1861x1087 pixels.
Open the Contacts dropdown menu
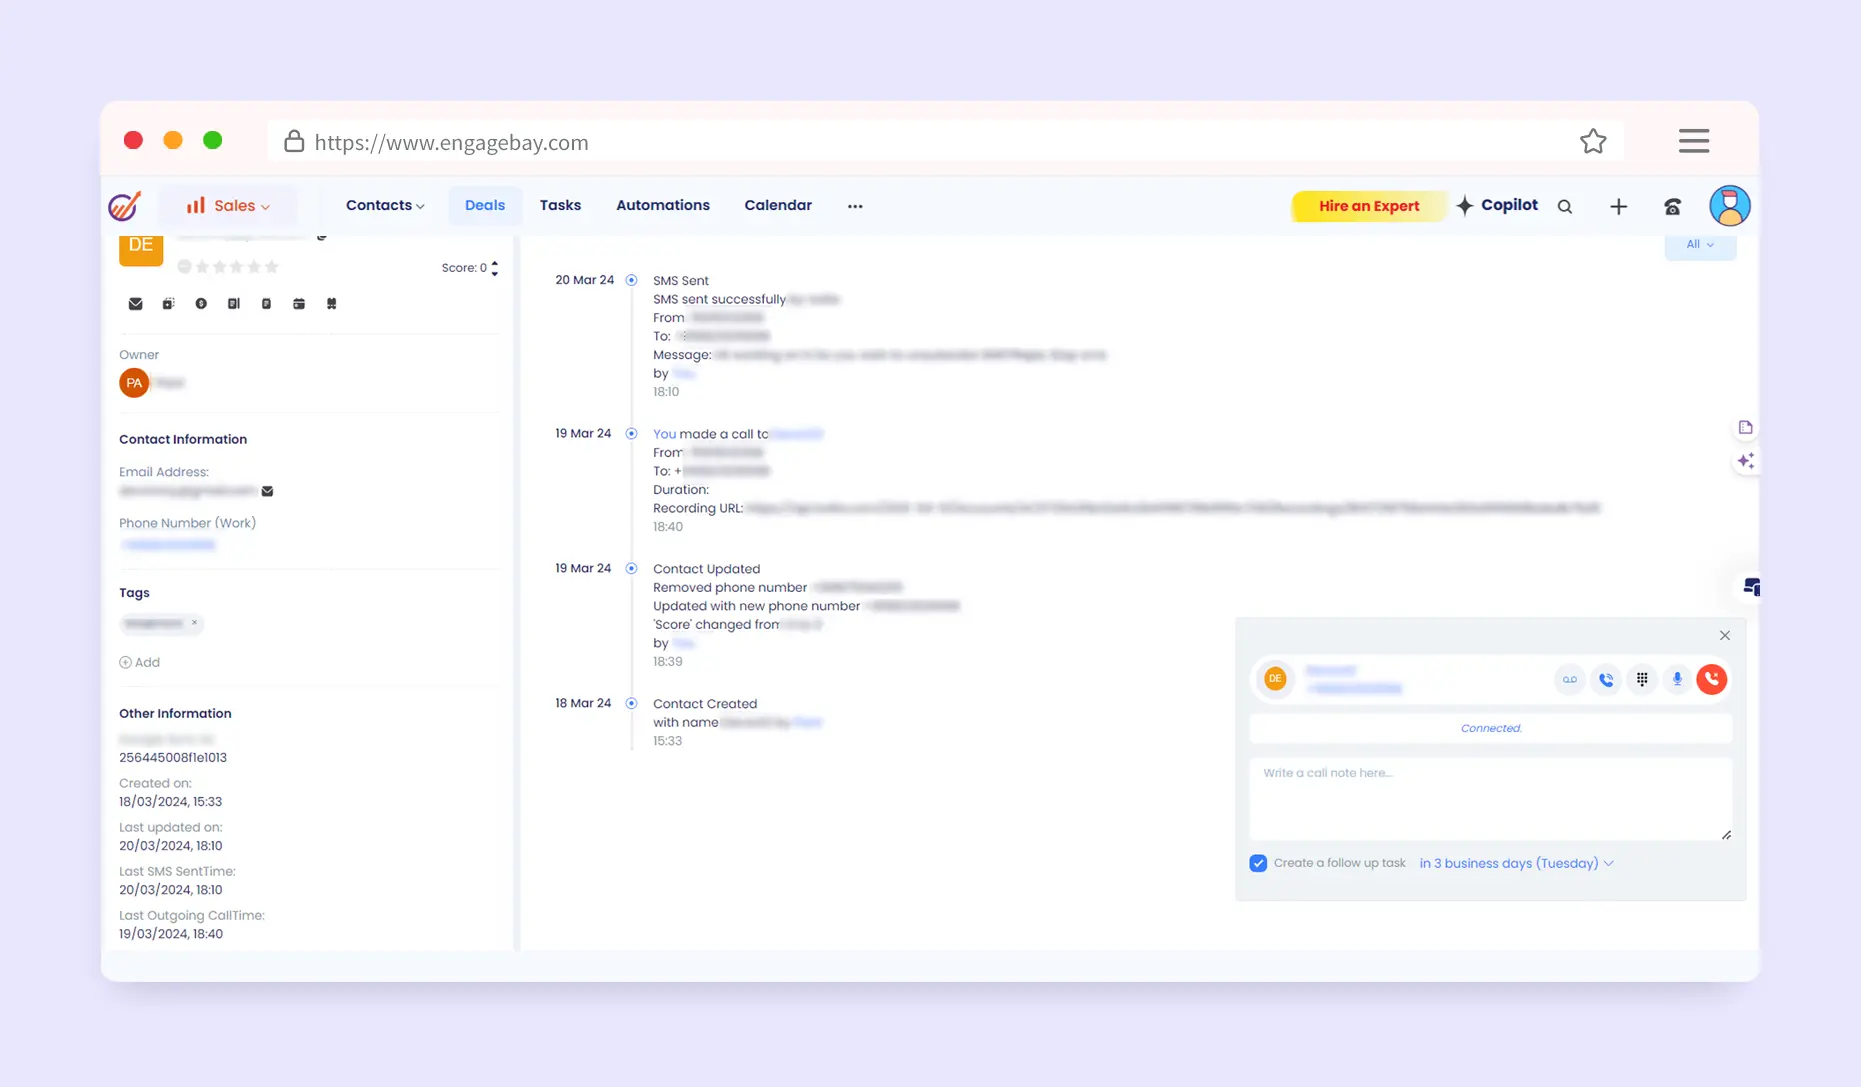[385, 206]
